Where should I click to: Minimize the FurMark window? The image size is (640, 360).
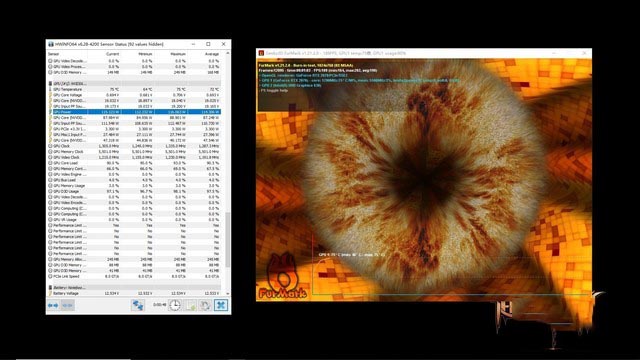click(x=554, y=53)
